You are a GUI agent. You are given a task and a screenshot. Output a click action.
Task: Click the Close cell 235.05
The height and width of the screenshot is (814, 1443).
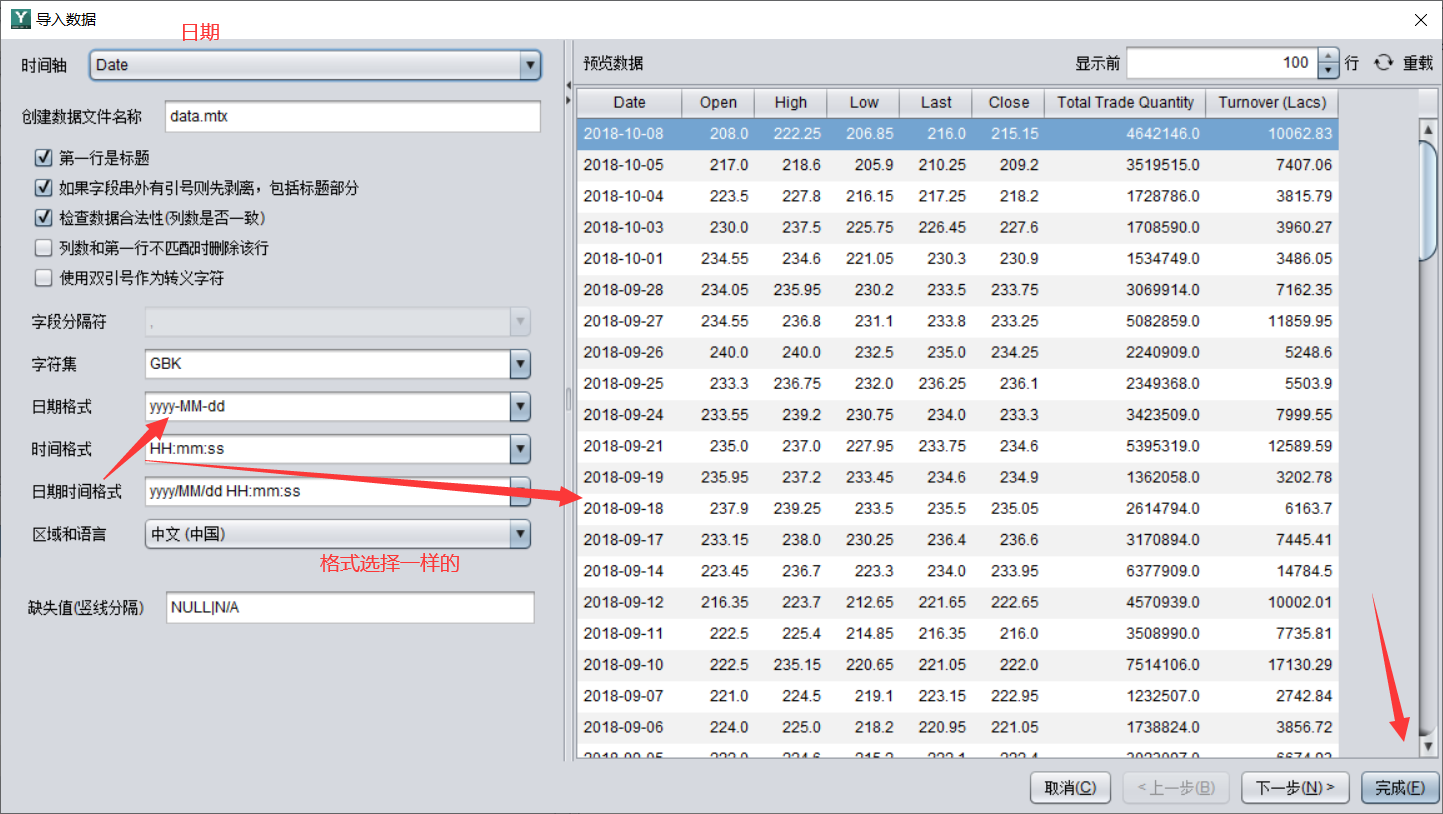(x=1008, y=508)
